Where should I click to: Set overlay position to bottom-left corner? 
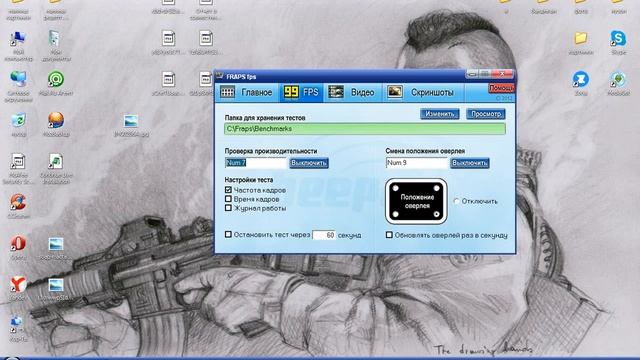click(396, 214)
